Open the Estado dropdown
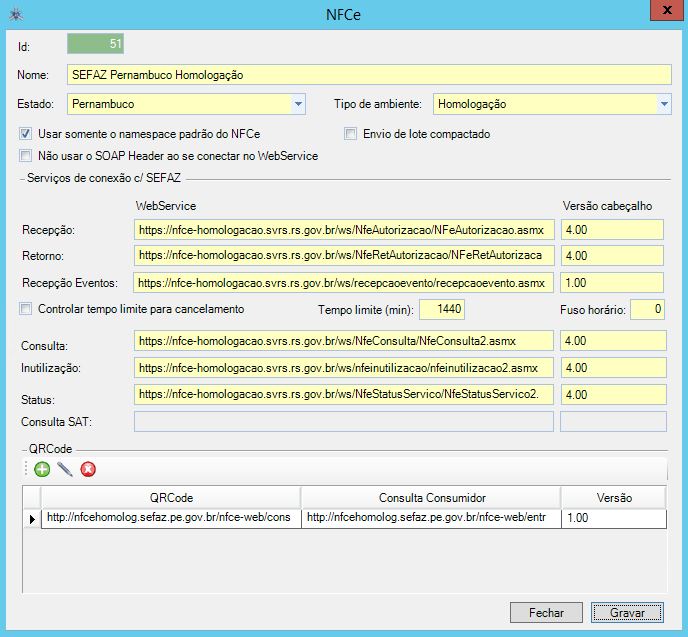Viewport: 688px width, 637px height. click(x=297, y=103)
